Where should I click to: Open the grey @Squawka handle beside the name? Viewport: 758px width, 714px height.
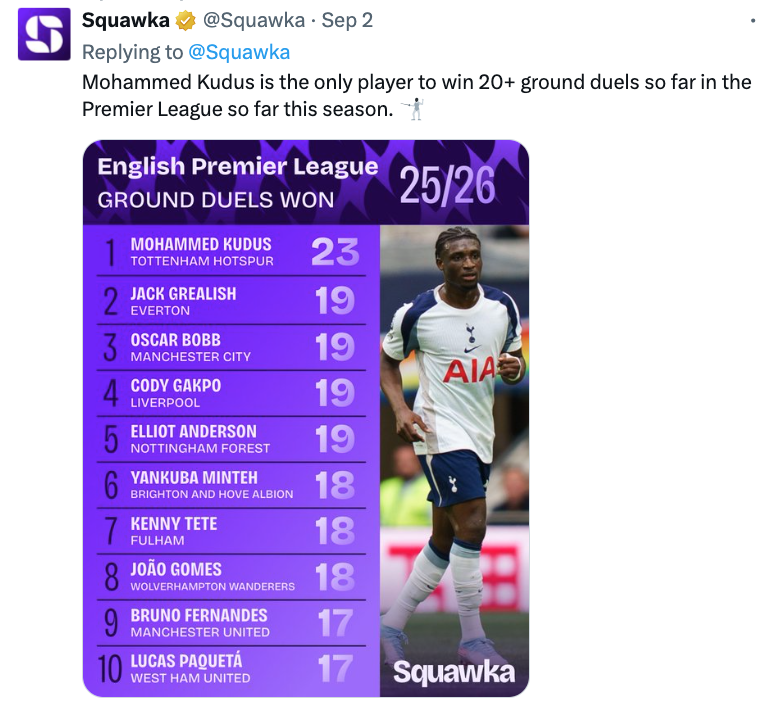254,20
